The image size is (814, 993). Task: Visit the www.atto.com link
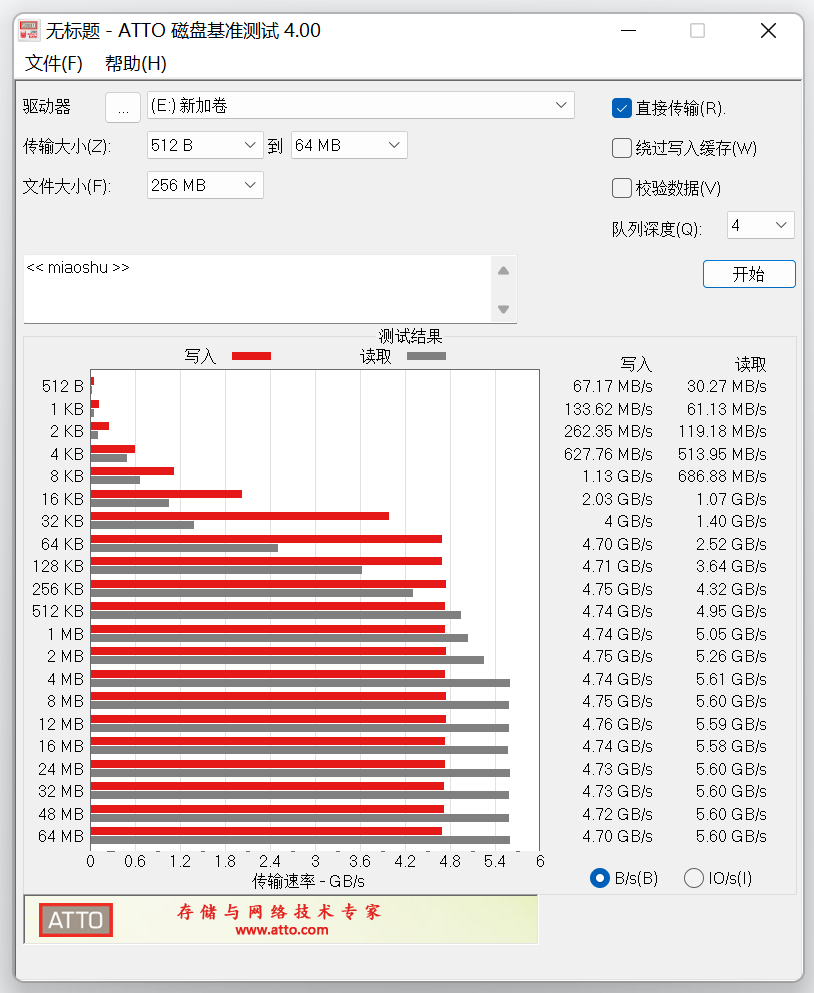(x=283, y=932)
